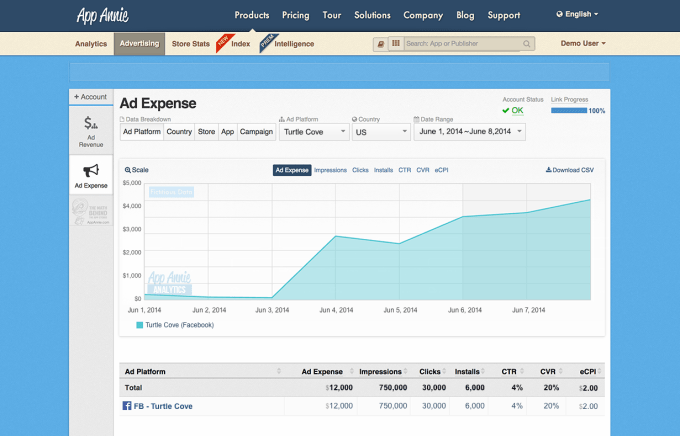The image size is (680, 436).
Task: Switch breakdown to Country
Action: (179, 131)
